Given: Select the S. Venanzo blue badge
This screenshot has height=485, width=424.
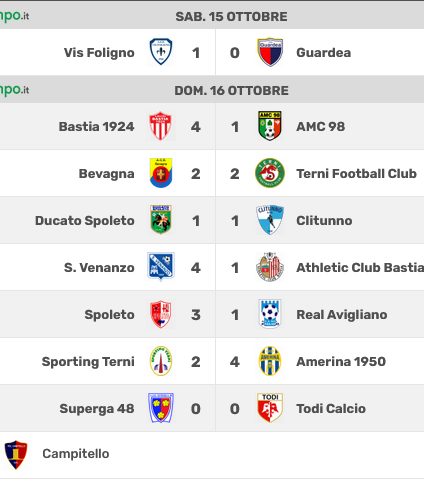Looking at the screenshot, I should pyautogui.click(x=161, y=267).
